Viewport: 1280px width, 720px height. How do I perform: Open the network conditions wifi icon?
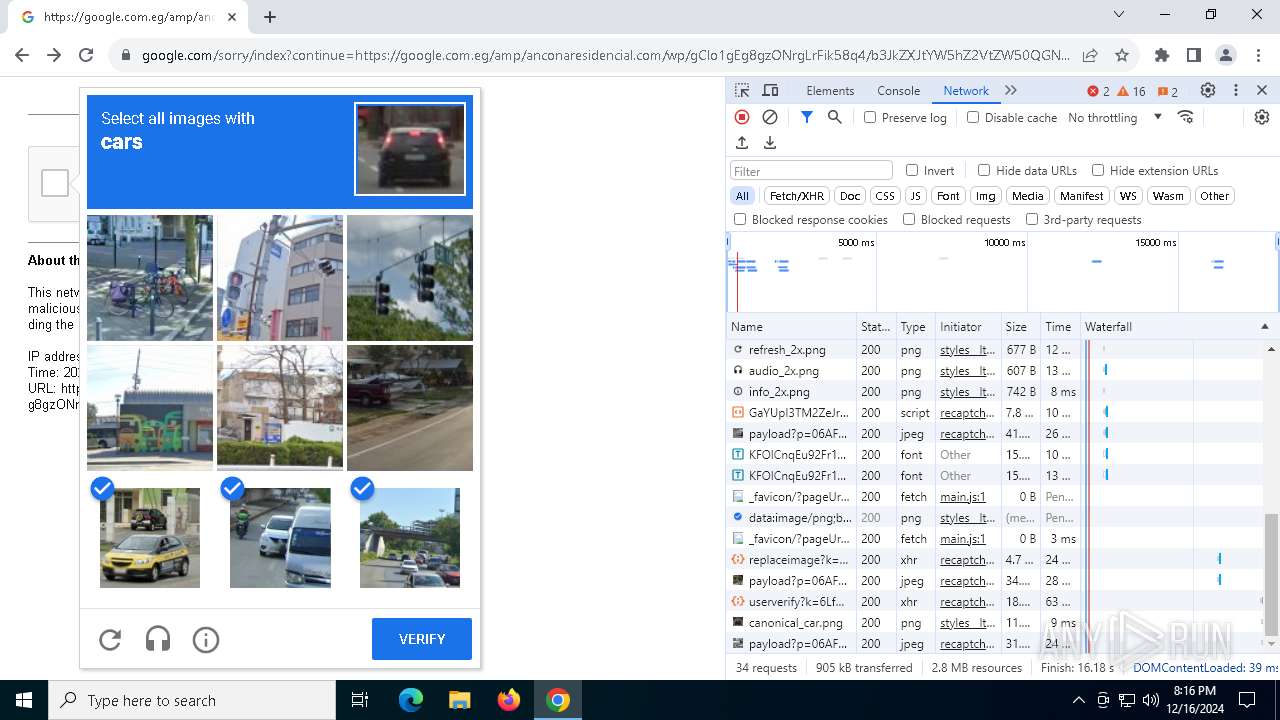coord(1186,117)
